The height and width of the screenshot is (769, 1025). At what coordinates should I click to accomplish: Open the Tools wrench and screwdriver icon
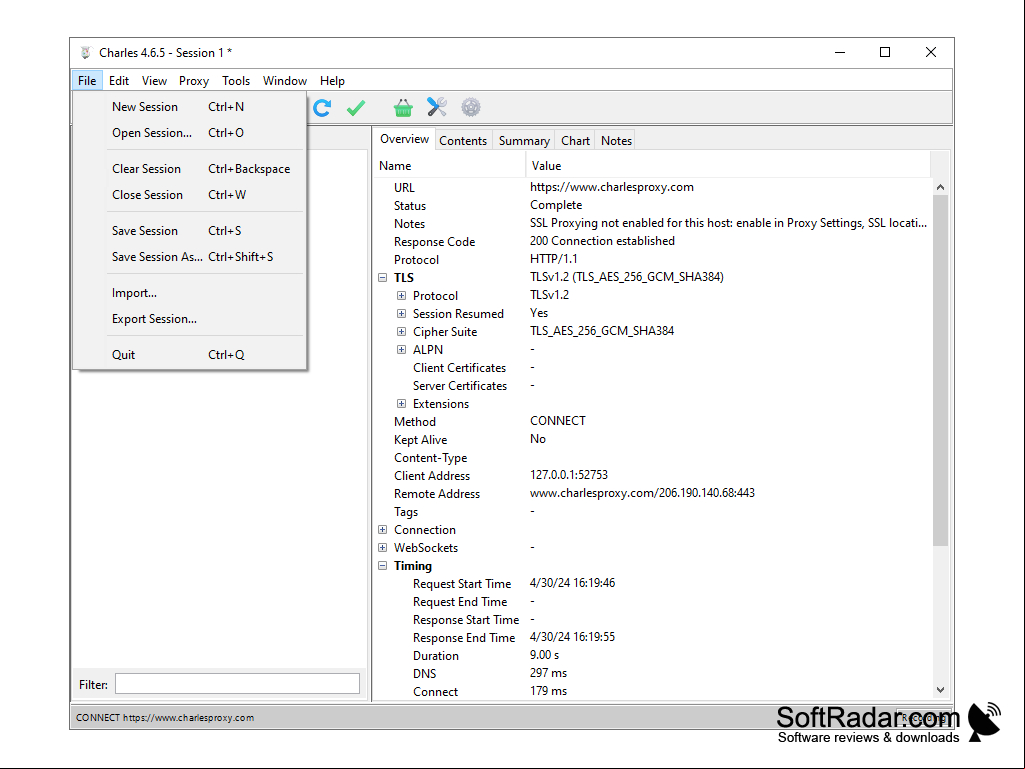click(x=437, y=107)
